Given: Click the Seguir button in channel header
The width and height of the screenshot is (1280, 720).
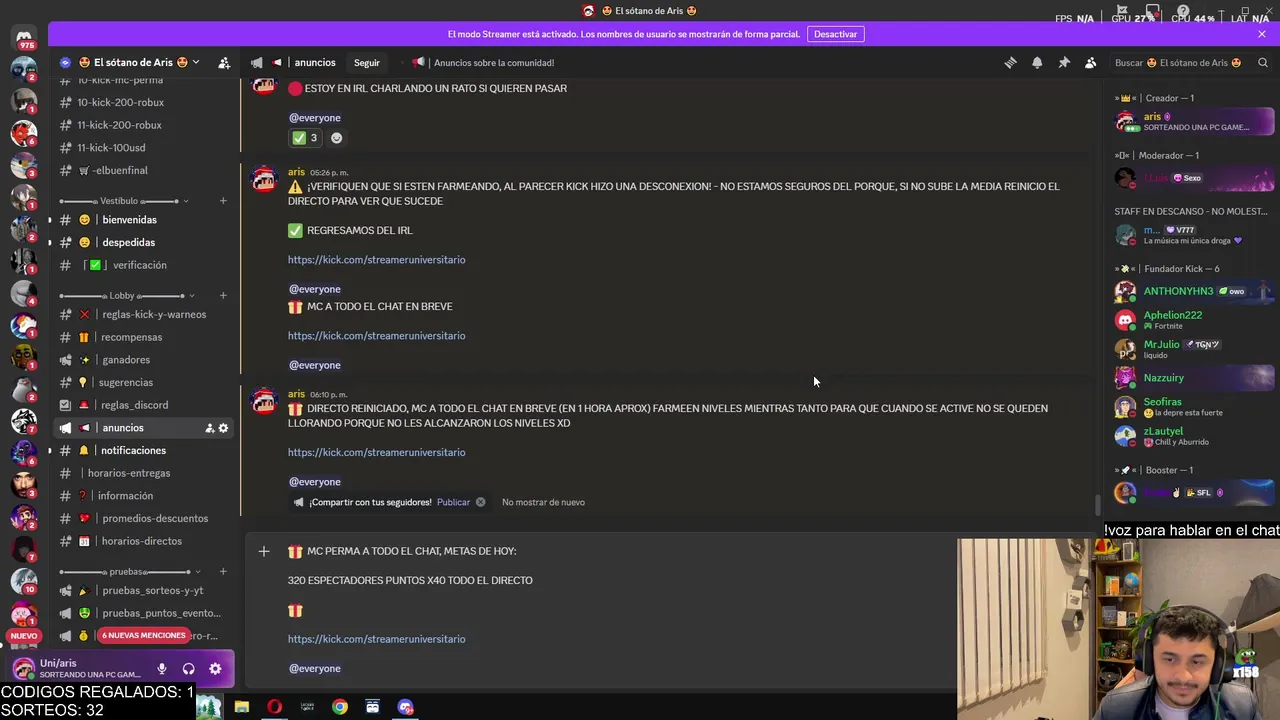Looking at the screenshot, I should tap(367, 62).
